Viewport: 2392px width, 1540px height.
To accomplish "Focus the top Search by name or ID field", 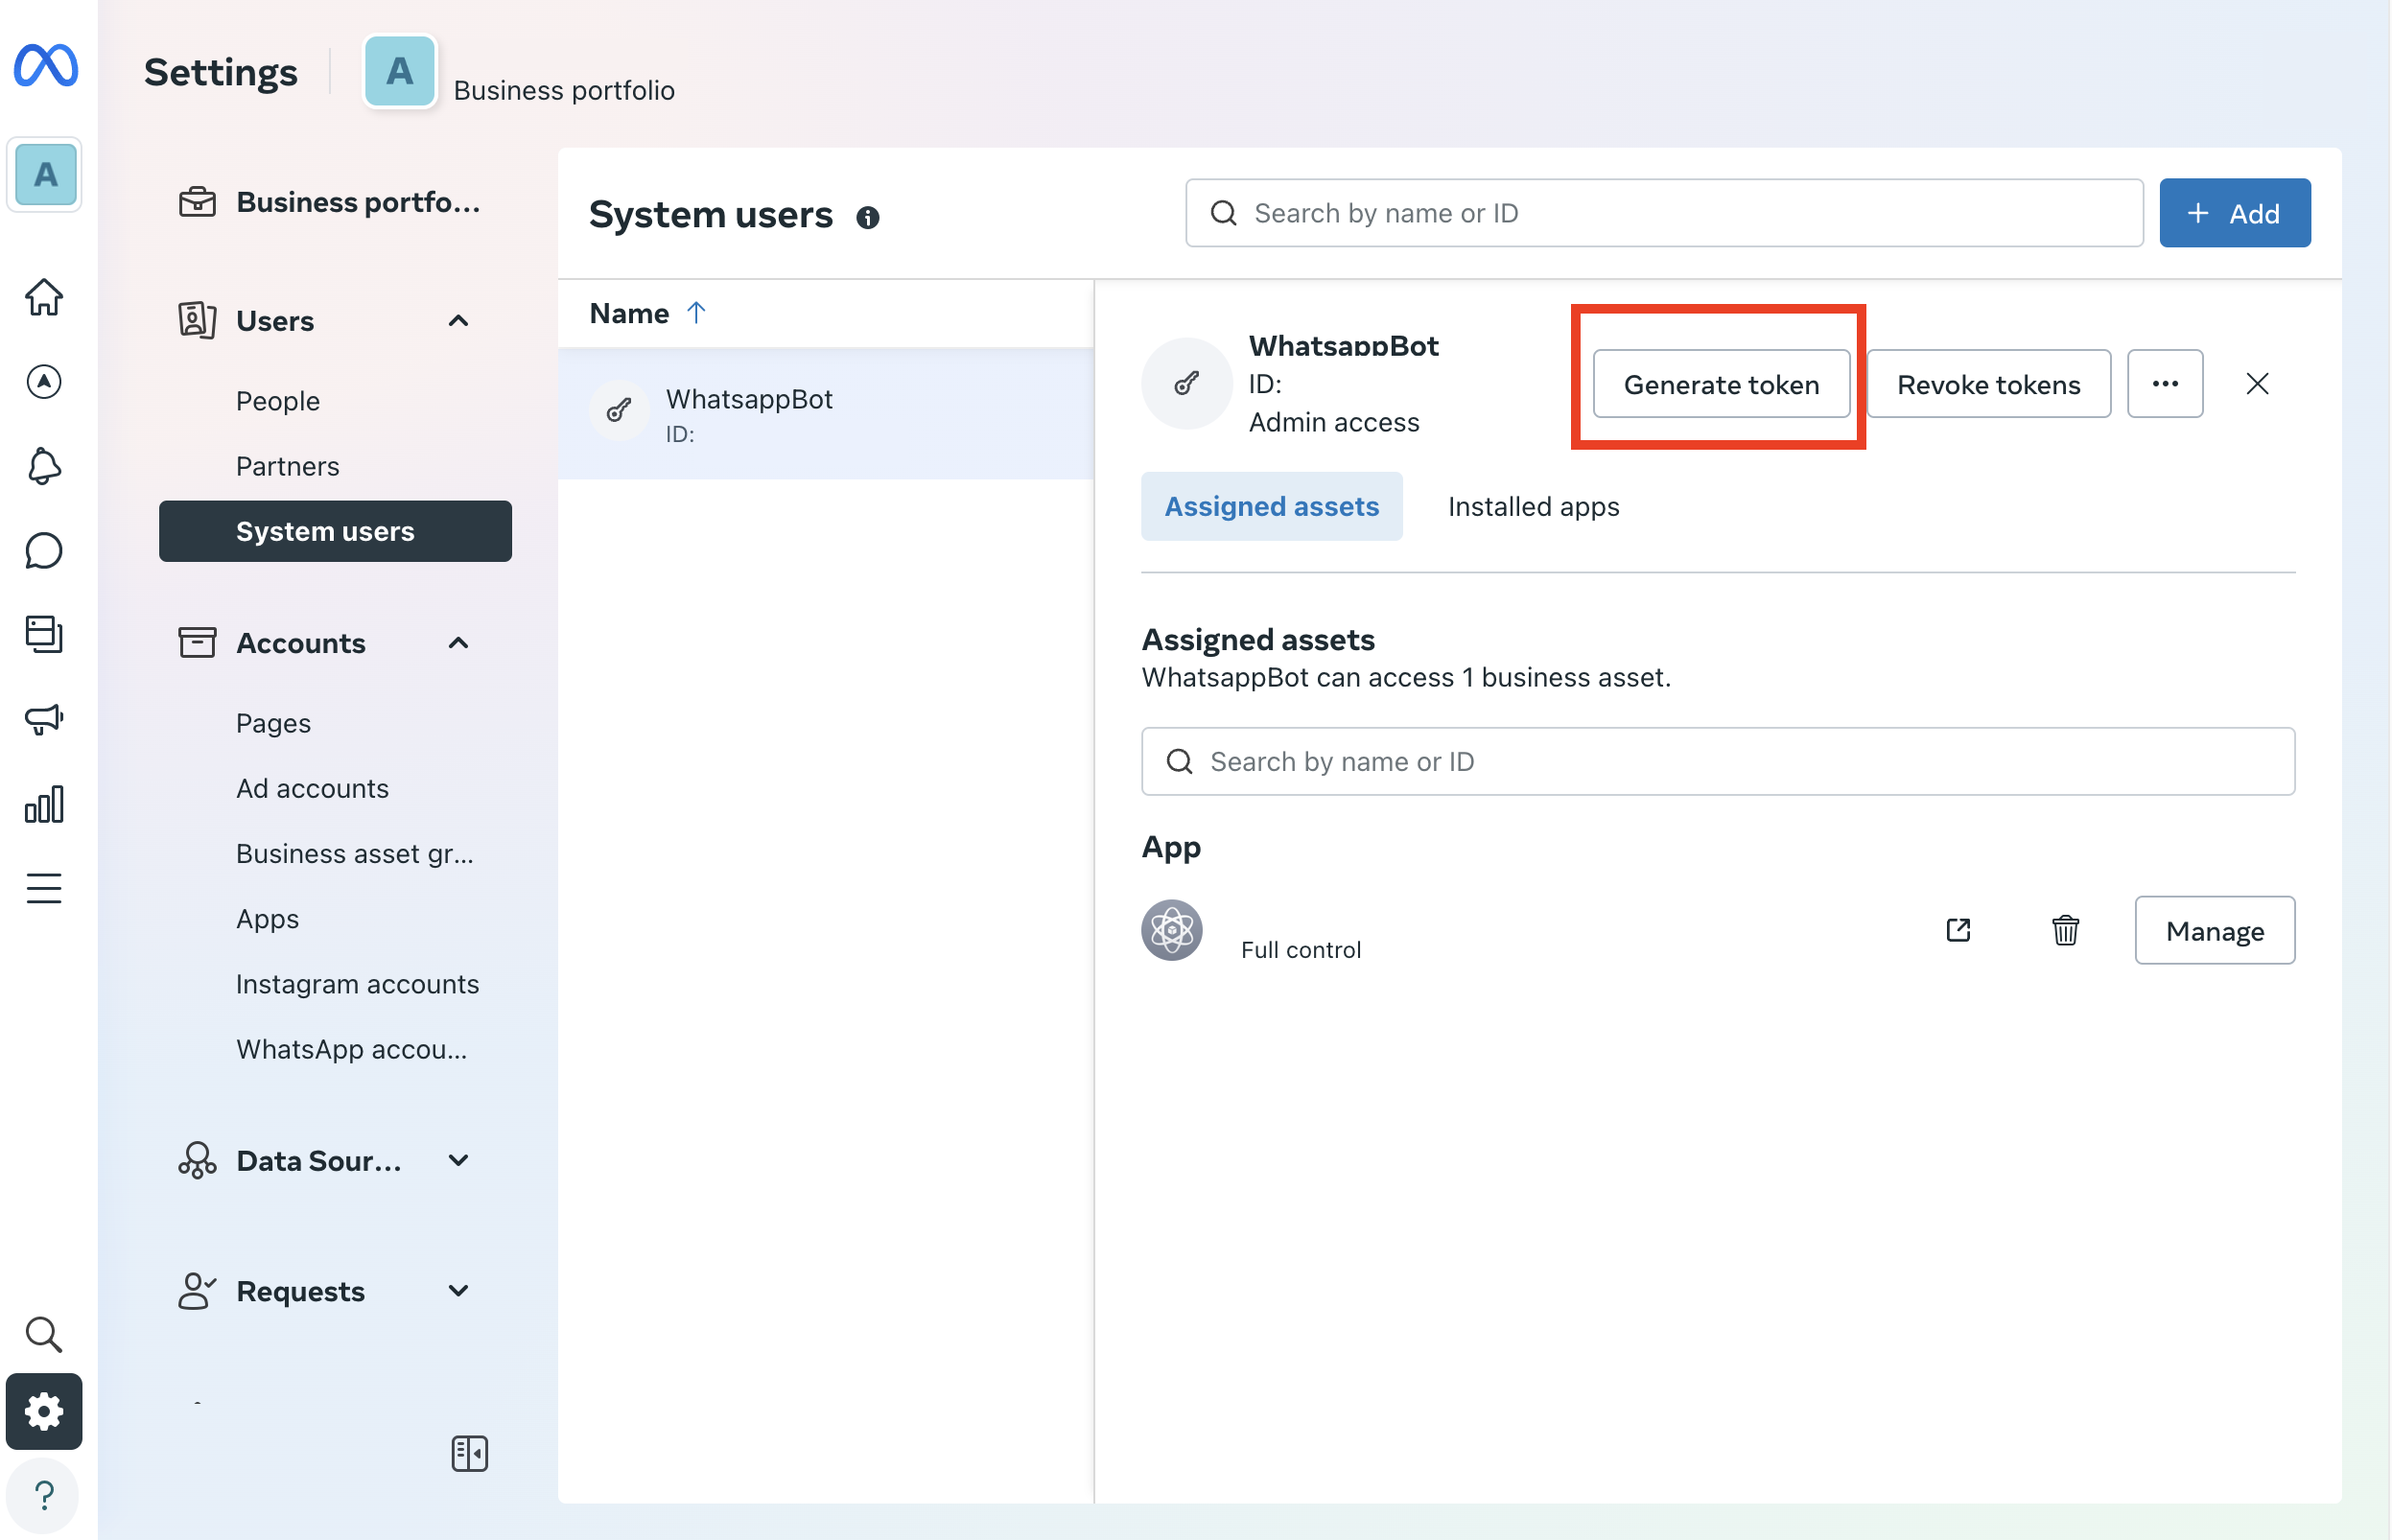I will pyautogui.click(x=1663, y=213).
